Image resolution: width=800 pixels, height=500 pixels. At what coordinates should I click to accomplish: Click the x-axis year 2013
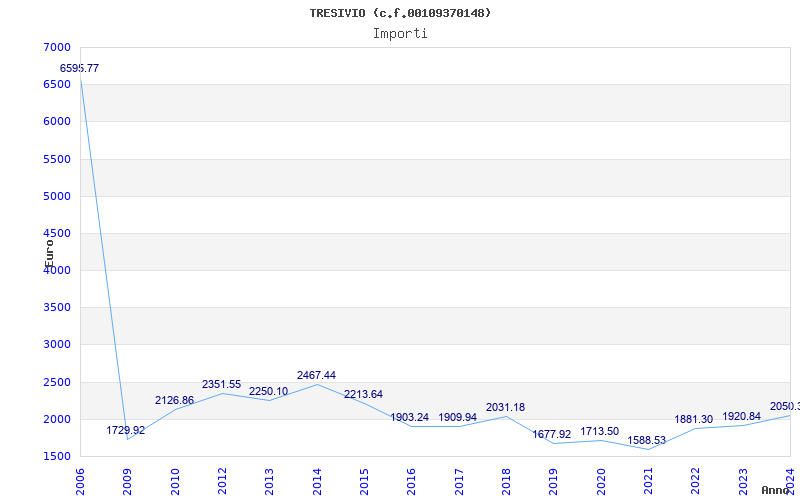click(269, 482)
